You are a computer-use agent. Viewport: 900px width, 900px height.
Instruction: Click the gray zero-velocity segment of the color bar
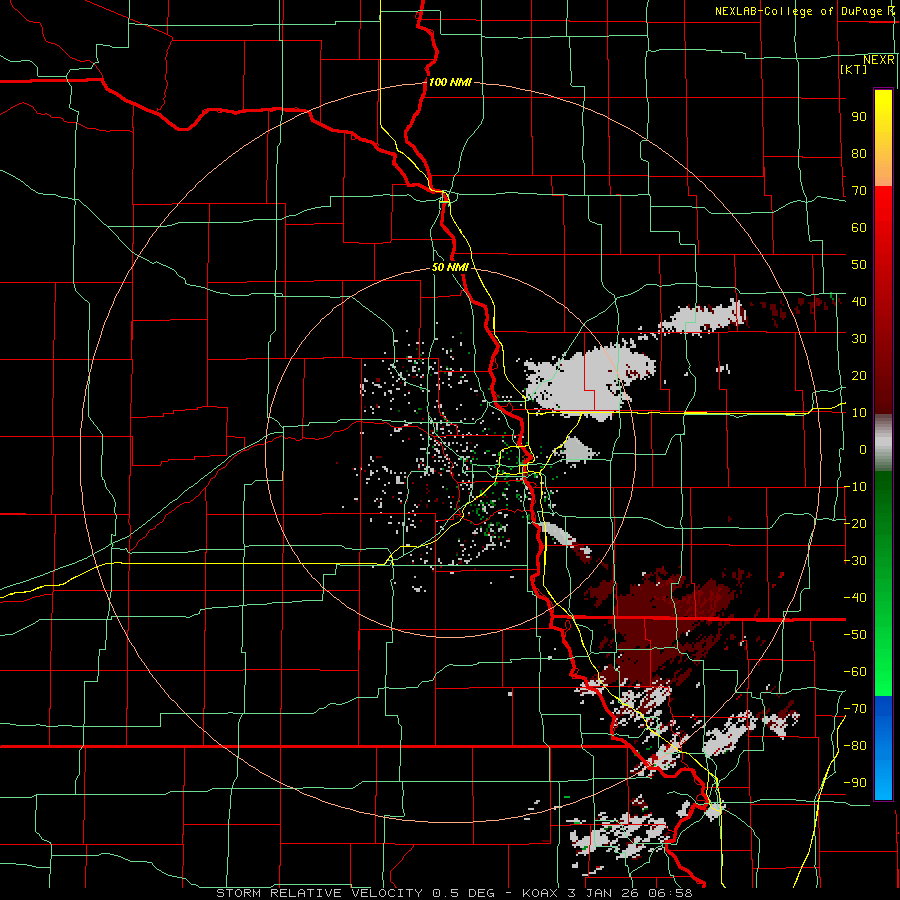[883, 442]
